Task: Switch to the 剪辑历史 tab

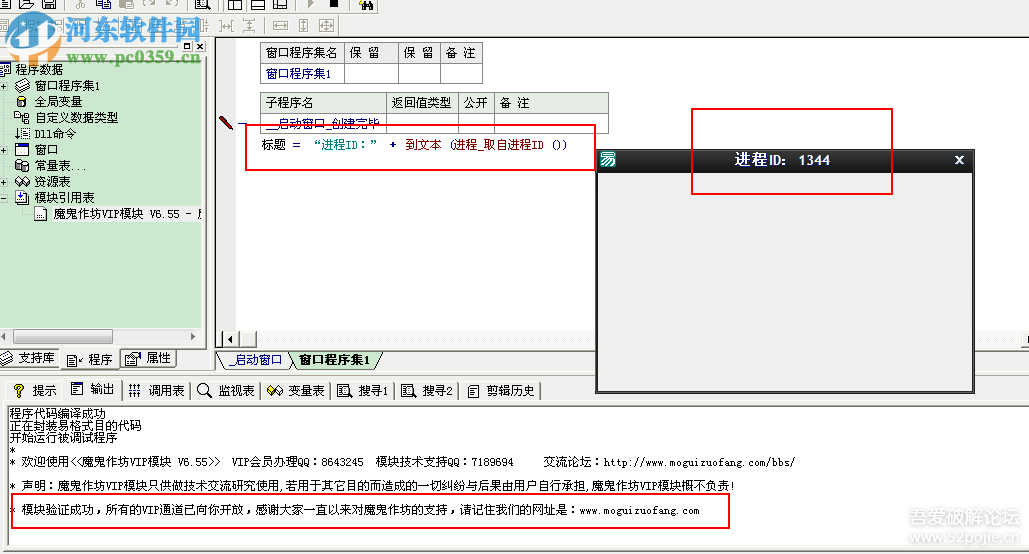Action: (501, 391)
